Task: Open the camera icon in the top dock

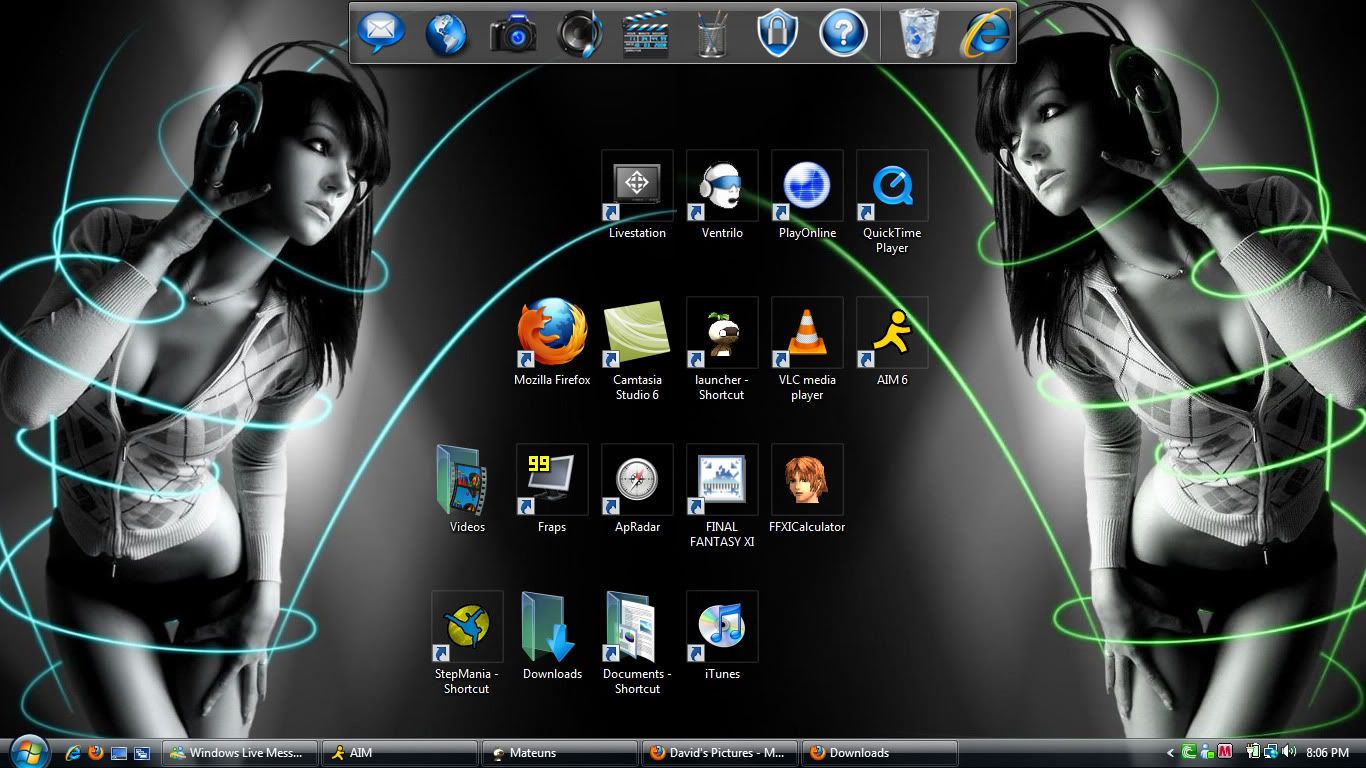Action: coord(514,34)
